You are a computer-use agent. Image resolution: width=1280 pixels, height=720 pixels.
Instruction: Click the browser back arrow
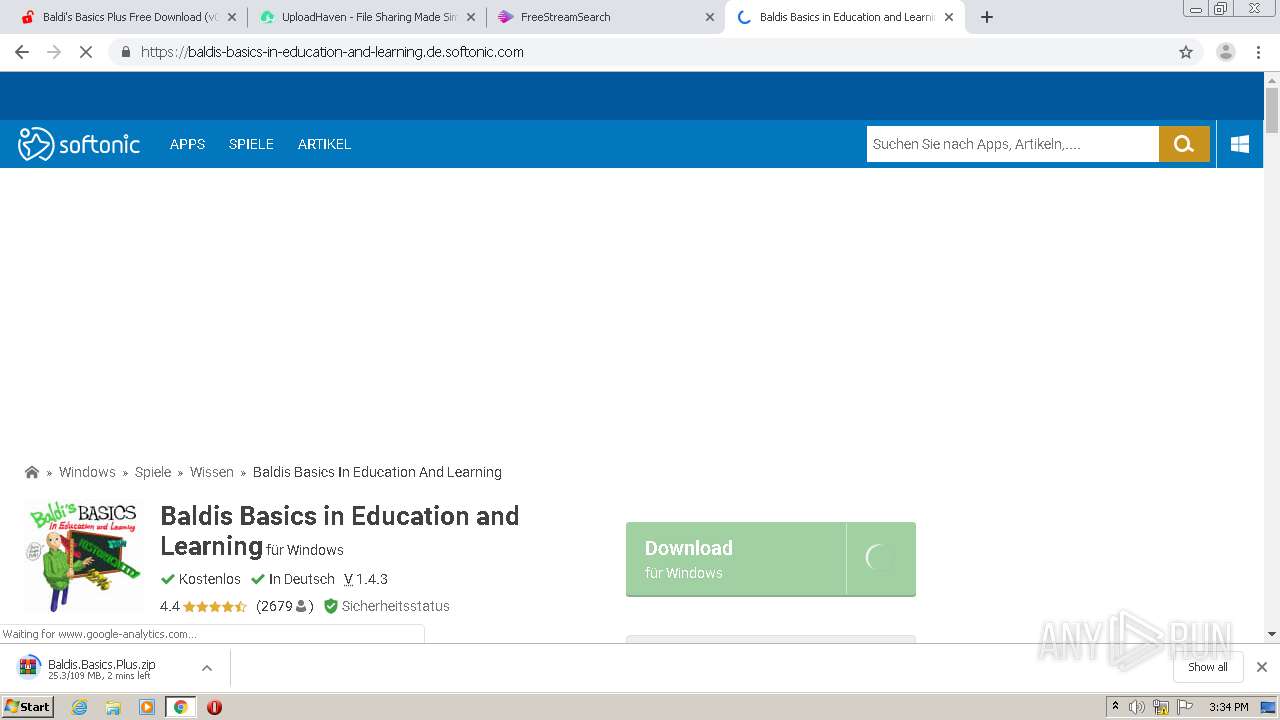tap(22, 52)
